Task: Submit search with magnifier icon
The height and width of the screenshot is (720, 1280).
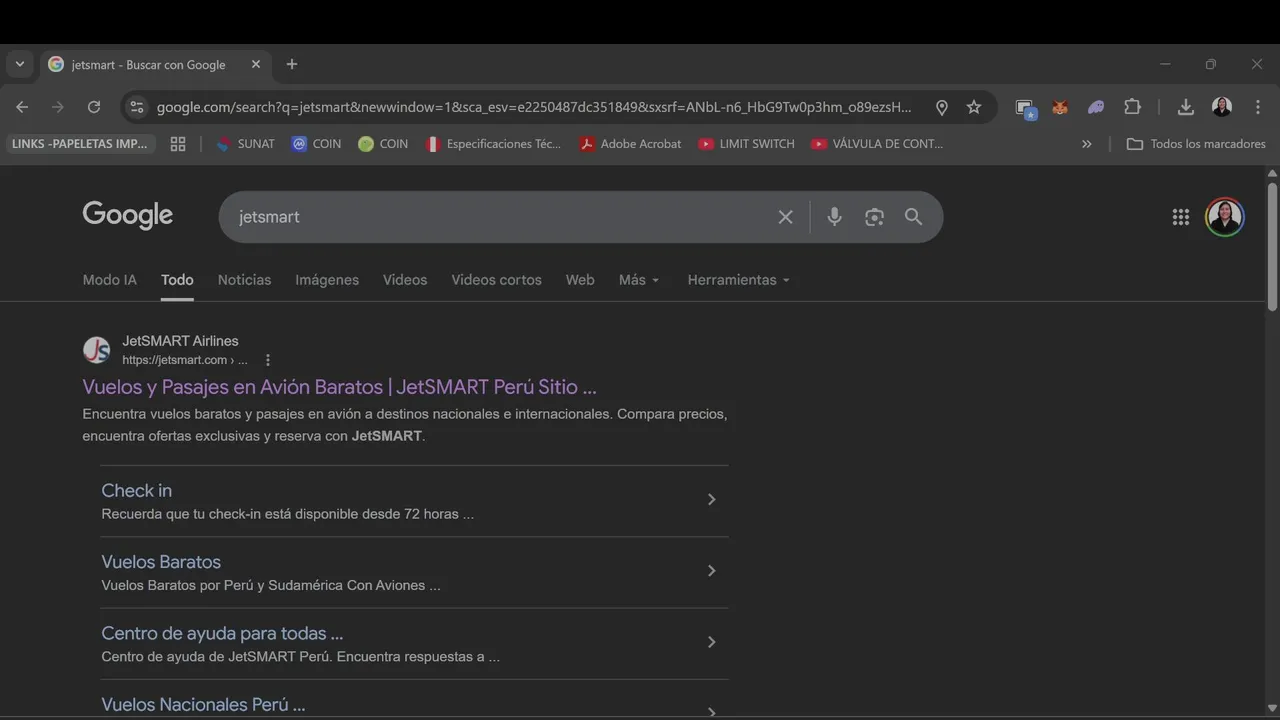Action: [913, 217]
